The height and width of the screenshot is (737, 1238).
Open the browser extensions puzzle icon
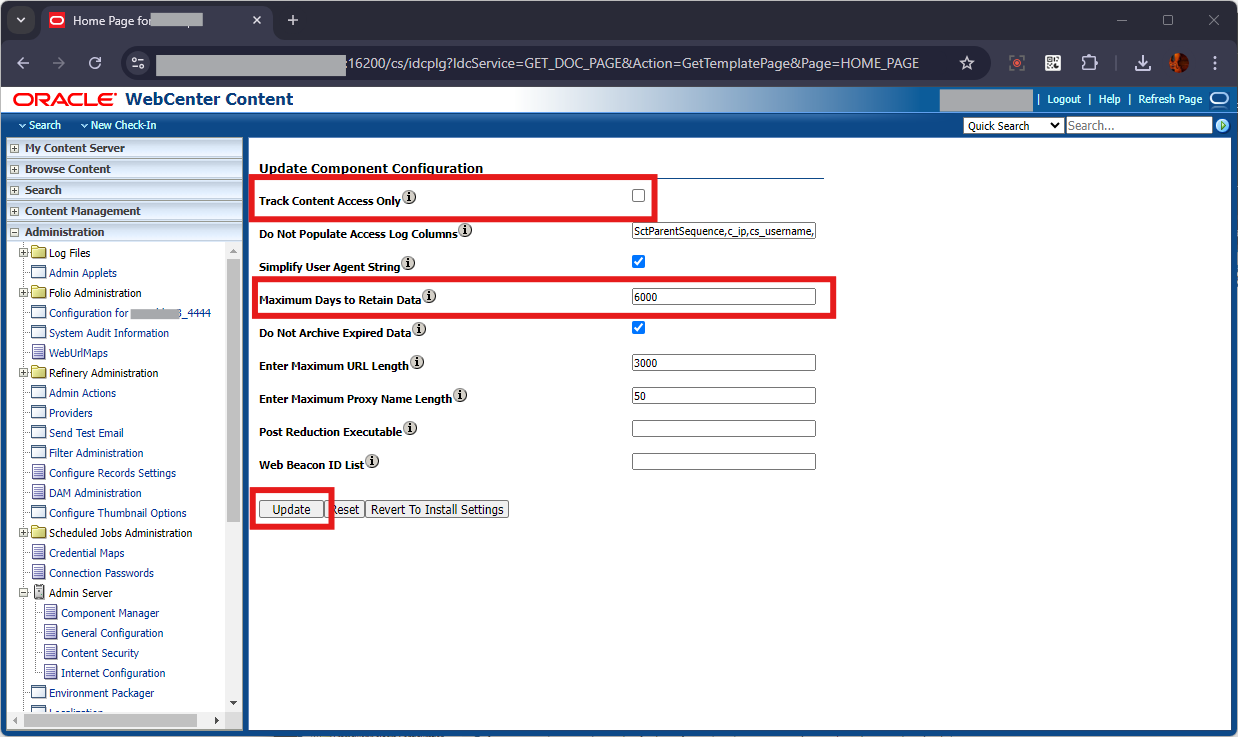click(x=1090, y=63)
